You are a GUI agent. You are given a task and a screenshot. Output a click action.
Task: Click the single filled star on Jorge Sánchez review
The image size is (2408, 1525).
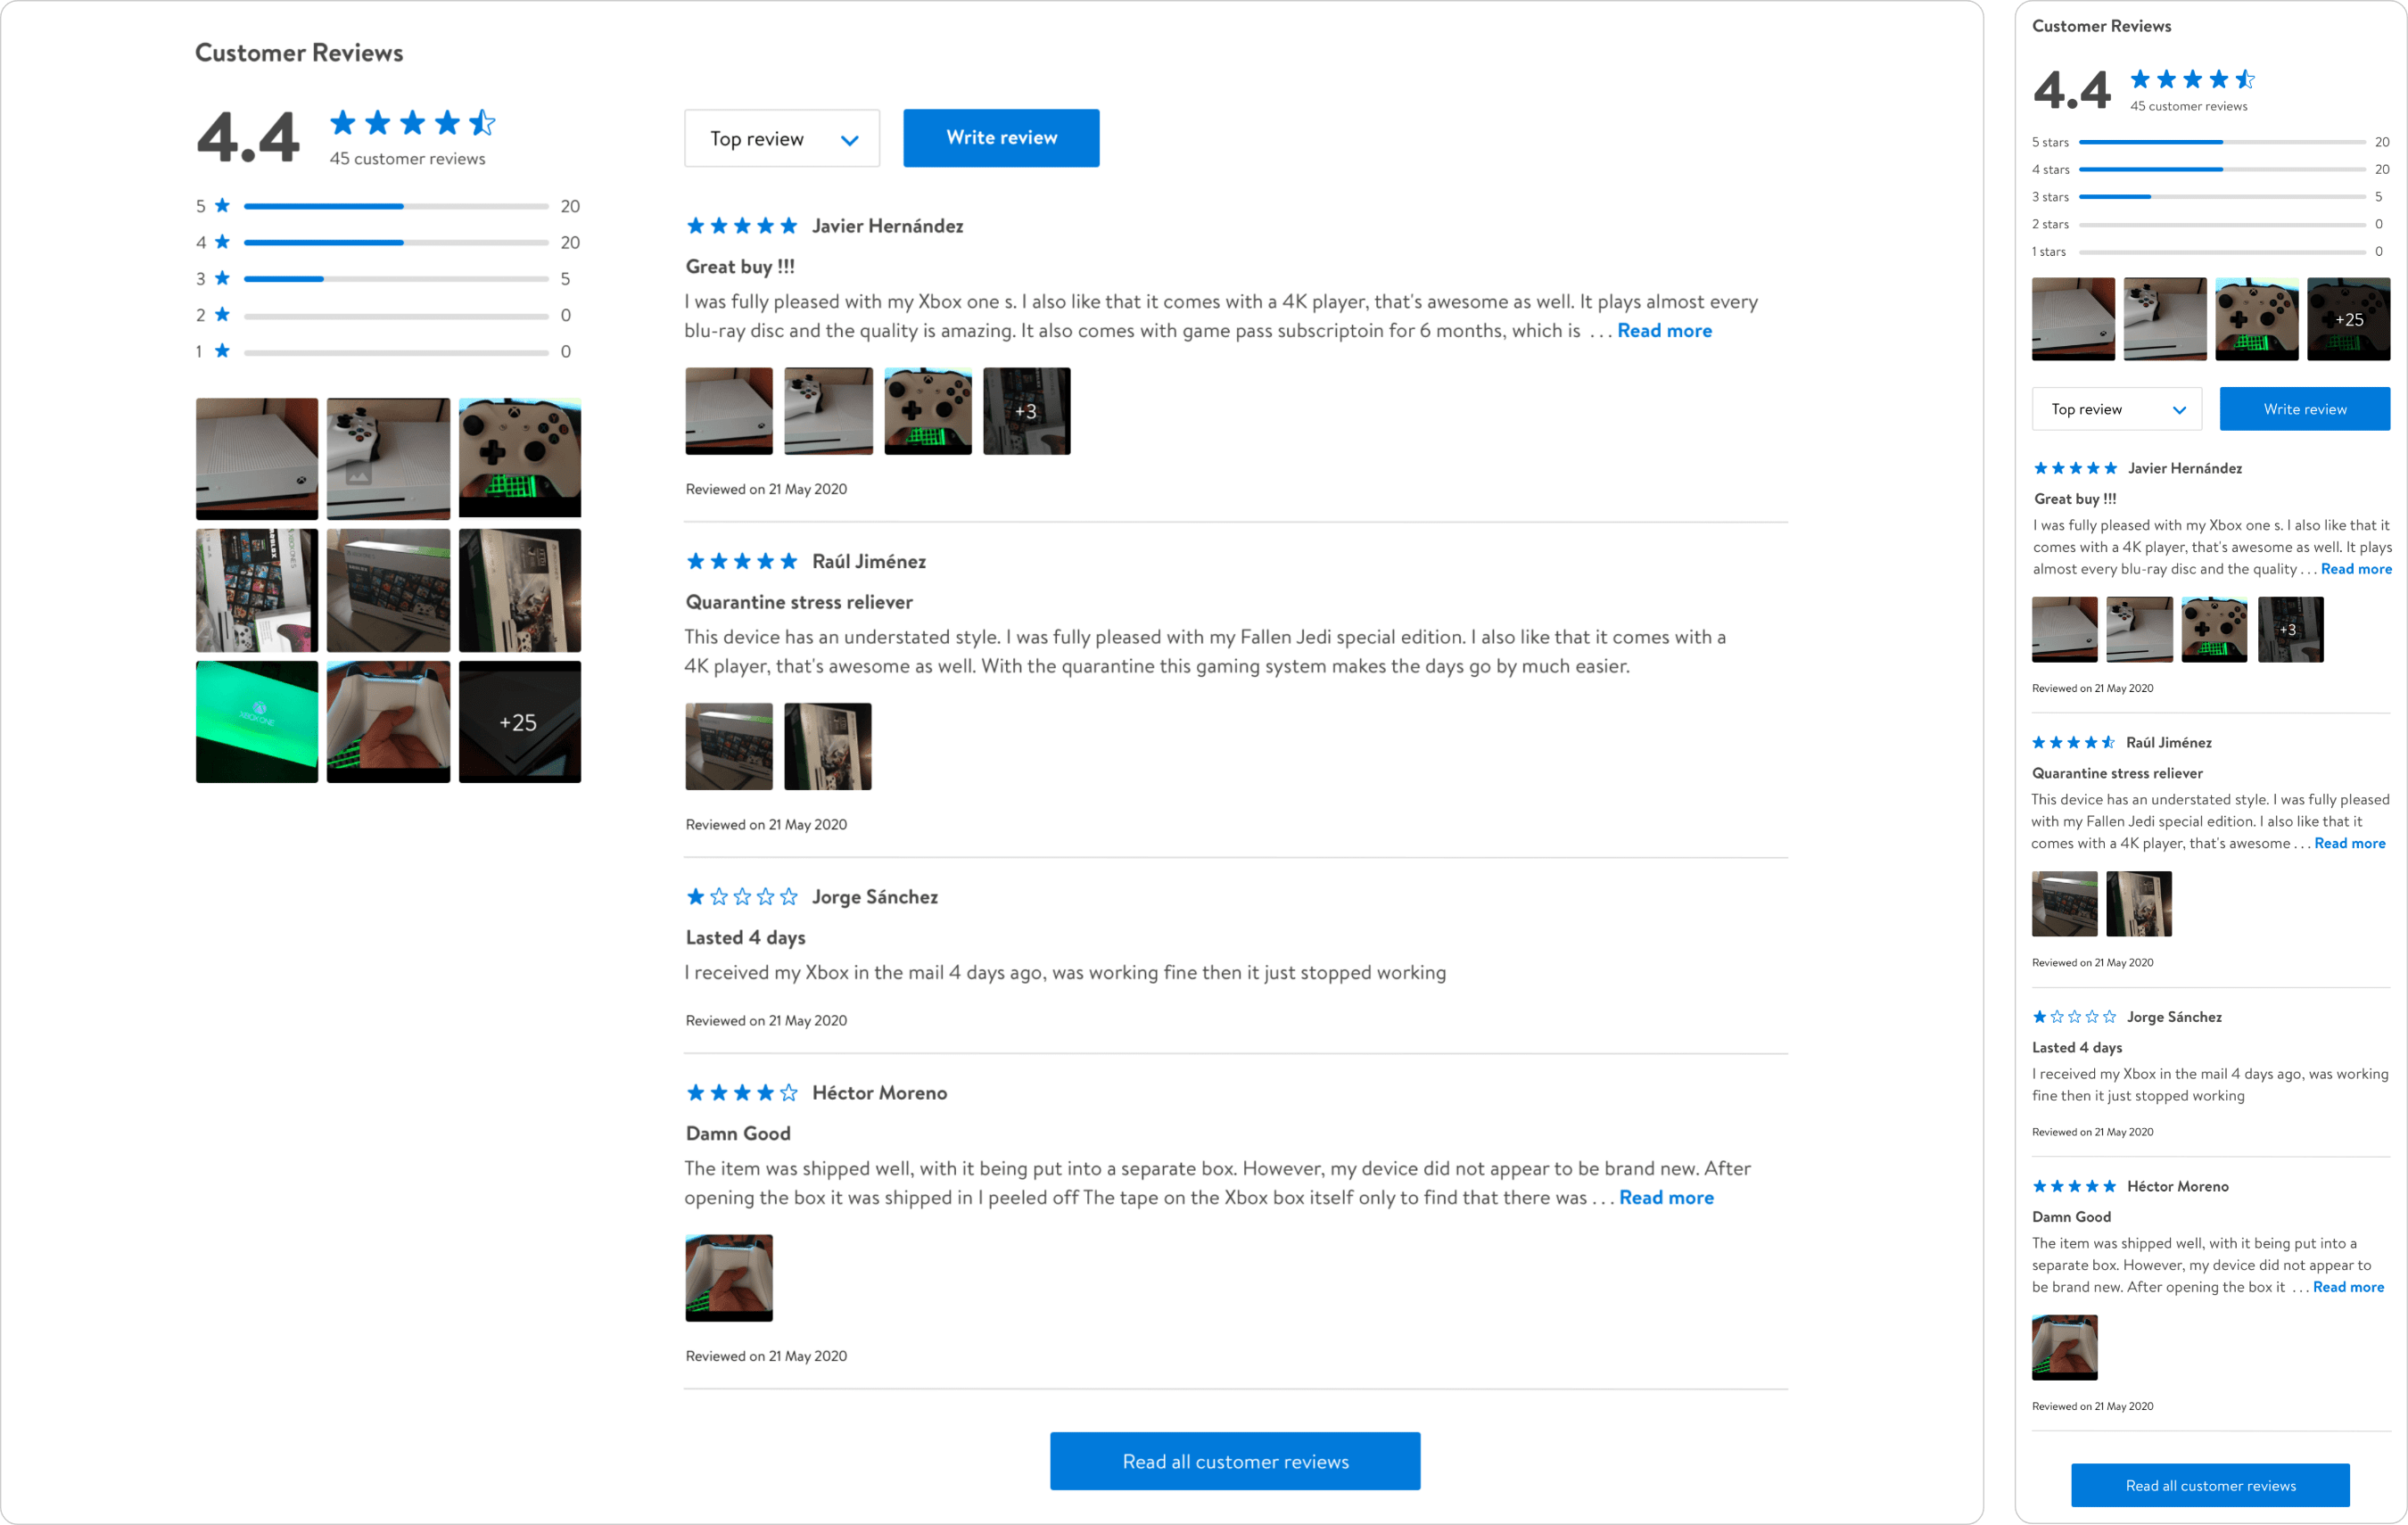tap(695, 897)
